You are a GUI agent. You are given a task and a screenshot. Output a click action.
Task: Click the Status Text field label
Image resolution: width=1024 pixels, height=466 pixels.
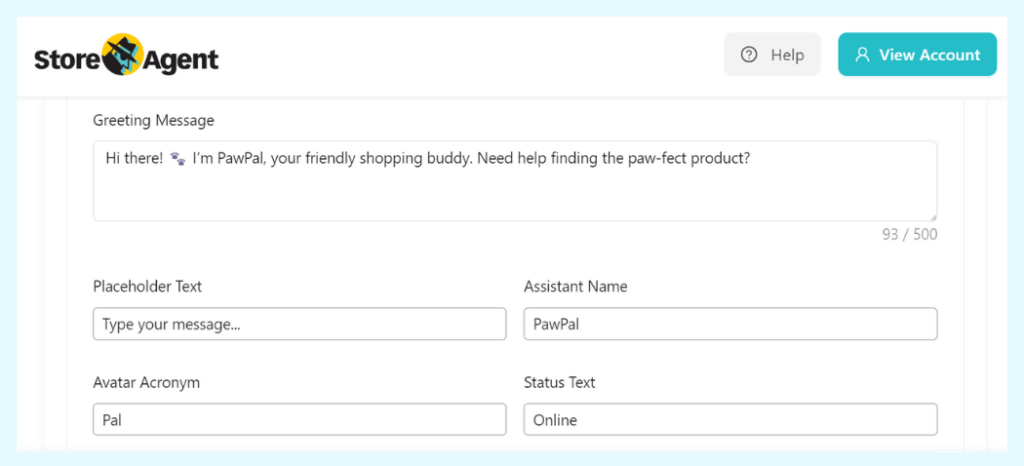[559, 382]
